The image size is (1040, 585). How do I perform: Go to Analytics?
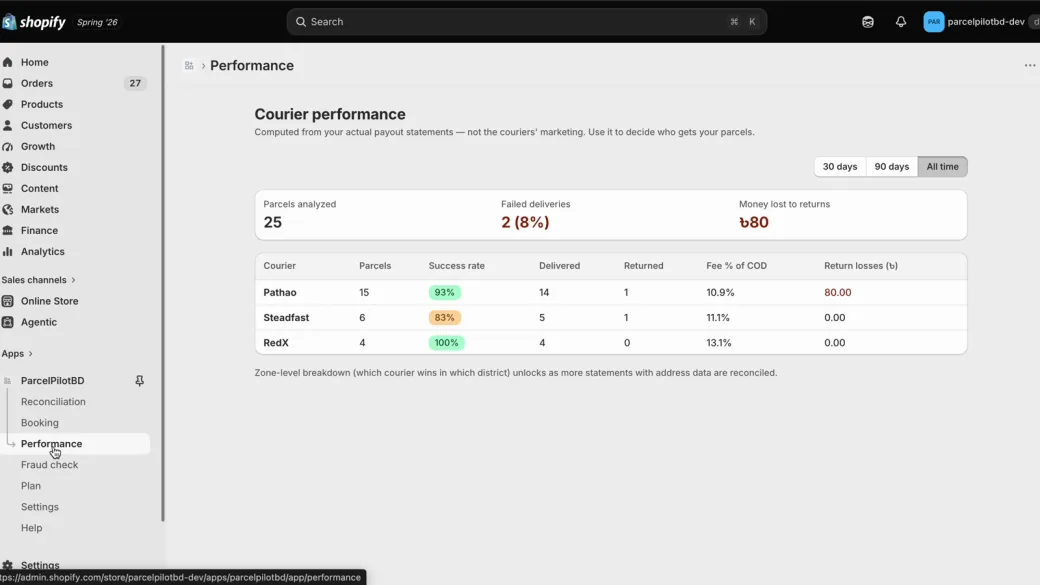coord(42,251)
